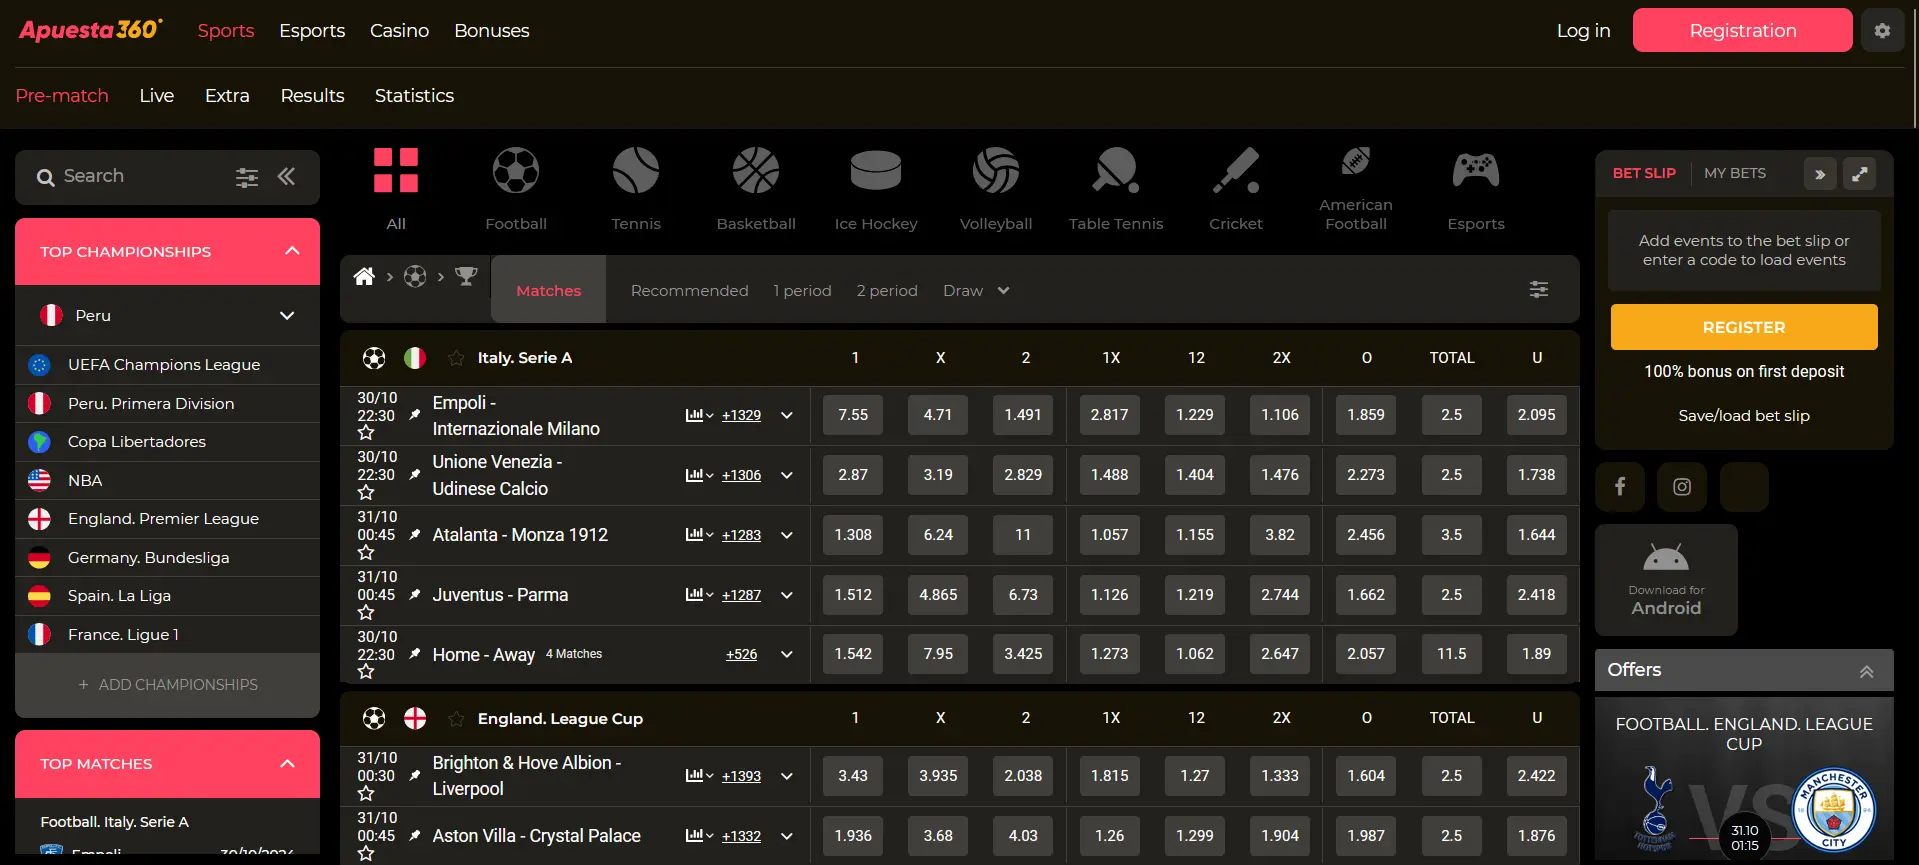Expand the bet slip to fullscreen
This screenshot has height=865, width=1919.
[1859, 174]
